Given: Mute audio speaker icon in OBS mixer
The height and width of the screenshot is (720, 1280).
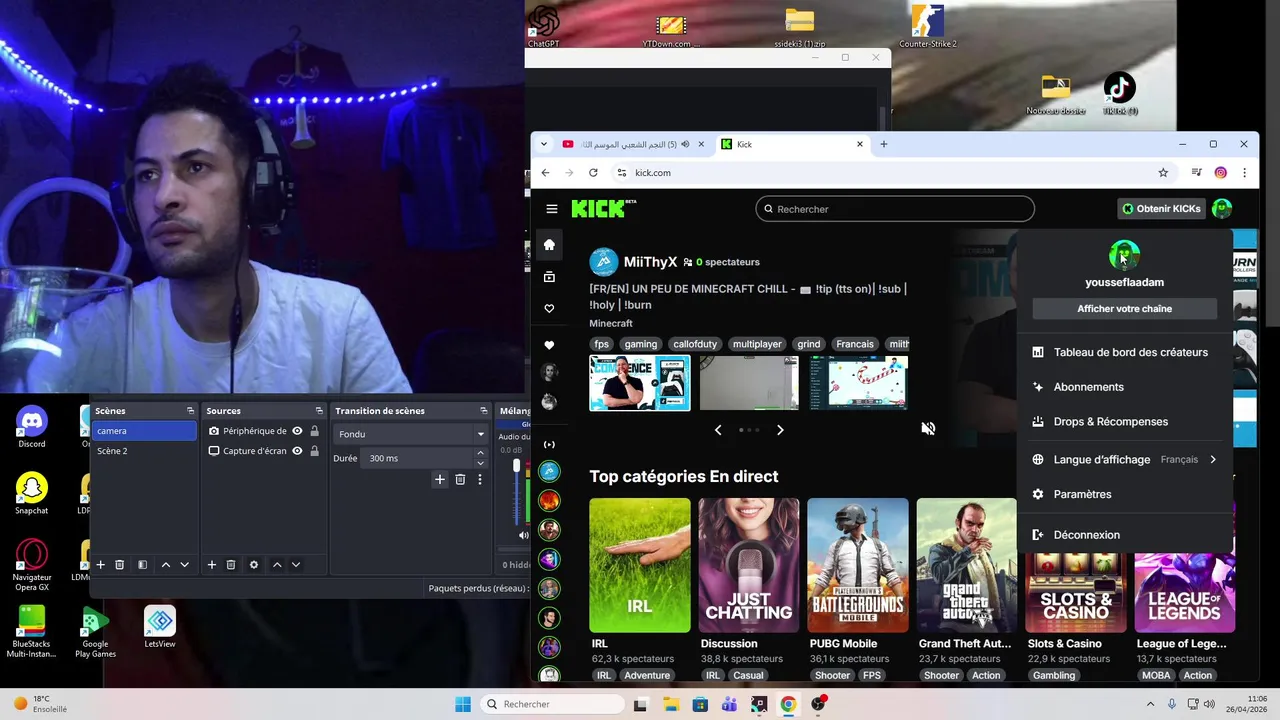Looking at the screenshot, I should click(523, 535).
